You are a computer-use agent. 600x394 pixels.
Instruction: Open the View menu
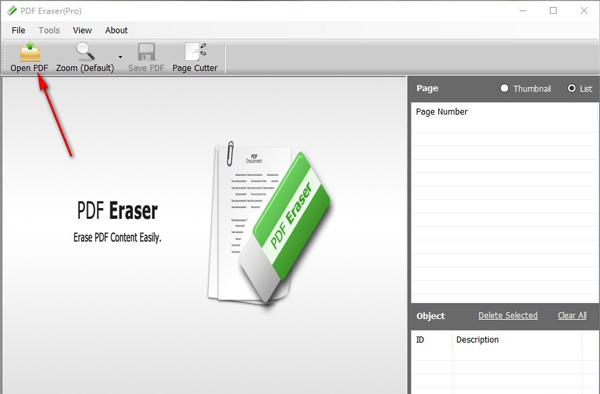(x=82, y=30)
